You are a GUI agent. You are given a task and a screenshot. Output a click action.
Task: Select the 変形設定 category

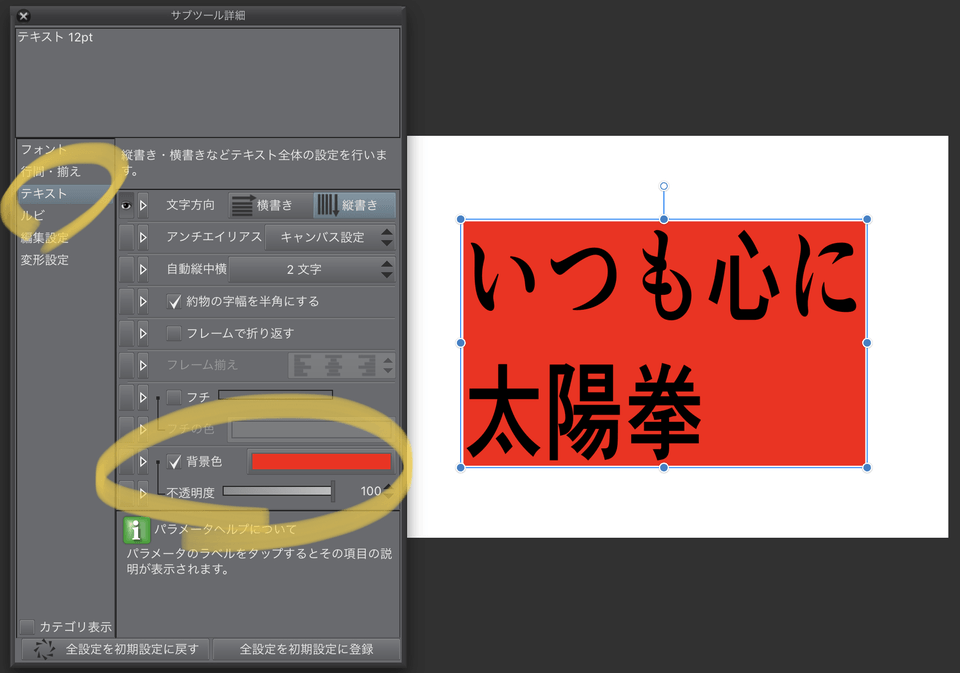point(44,260)
